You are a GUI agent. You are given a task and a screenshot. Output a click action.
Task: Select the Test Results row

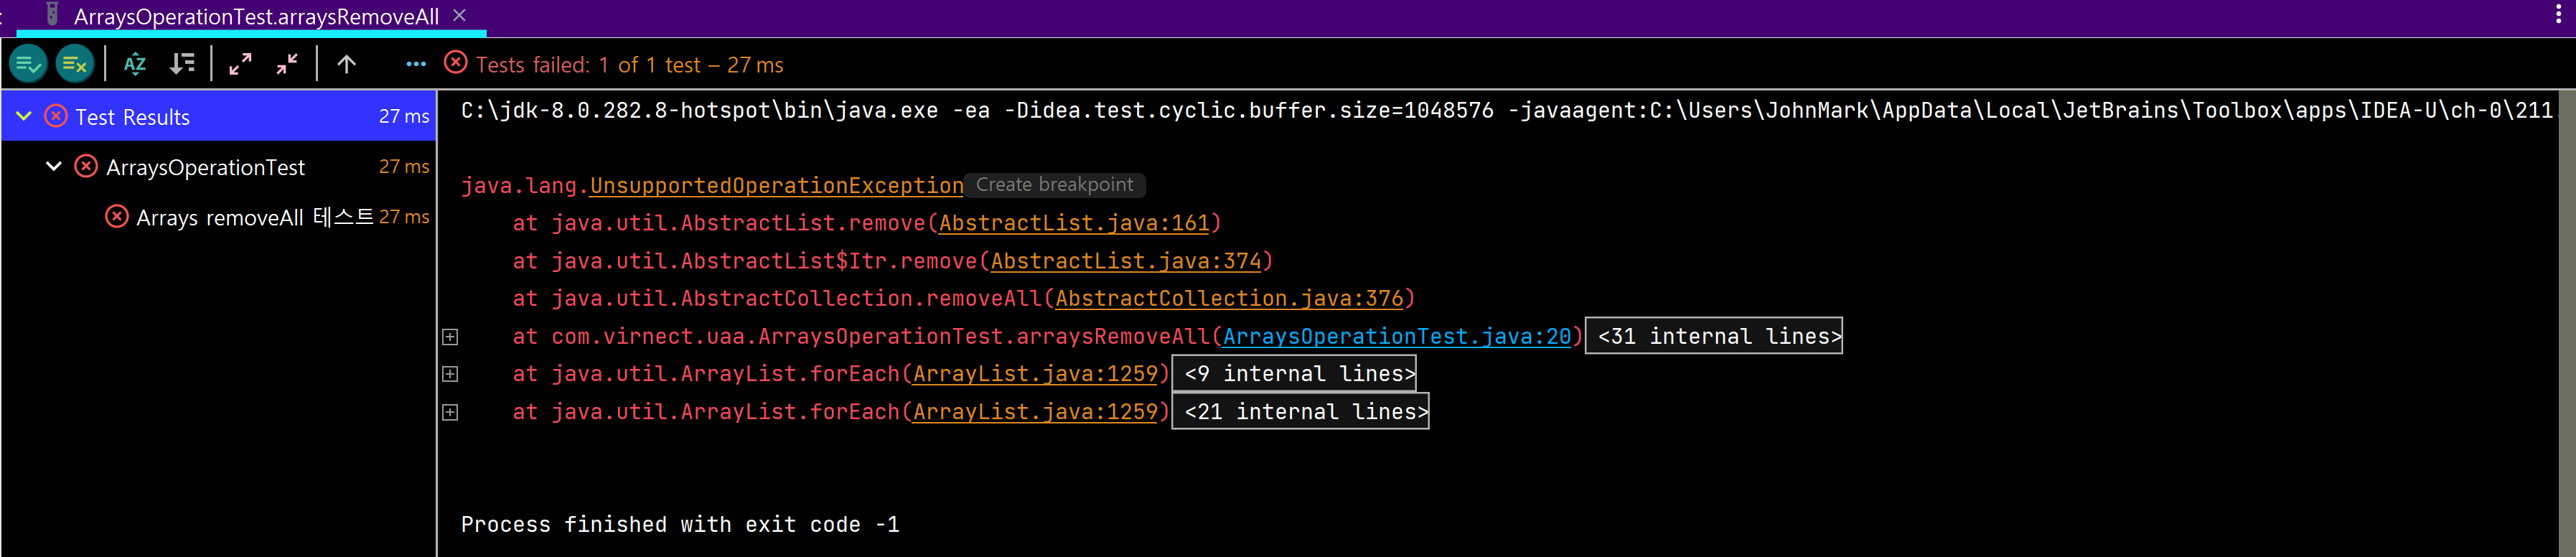219,117
